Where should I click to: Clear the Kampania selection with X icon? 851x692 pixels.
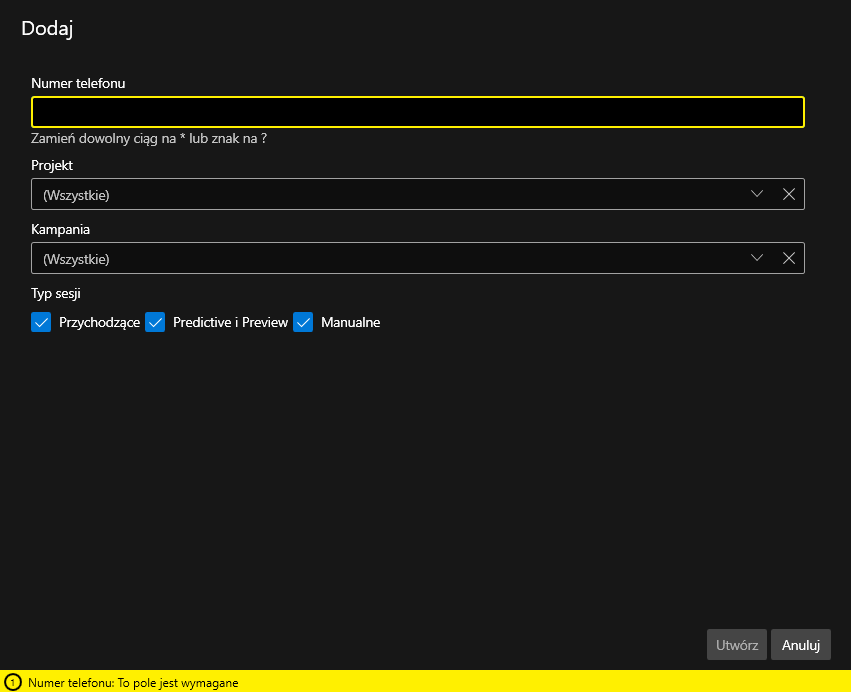[x=789, y=259]
